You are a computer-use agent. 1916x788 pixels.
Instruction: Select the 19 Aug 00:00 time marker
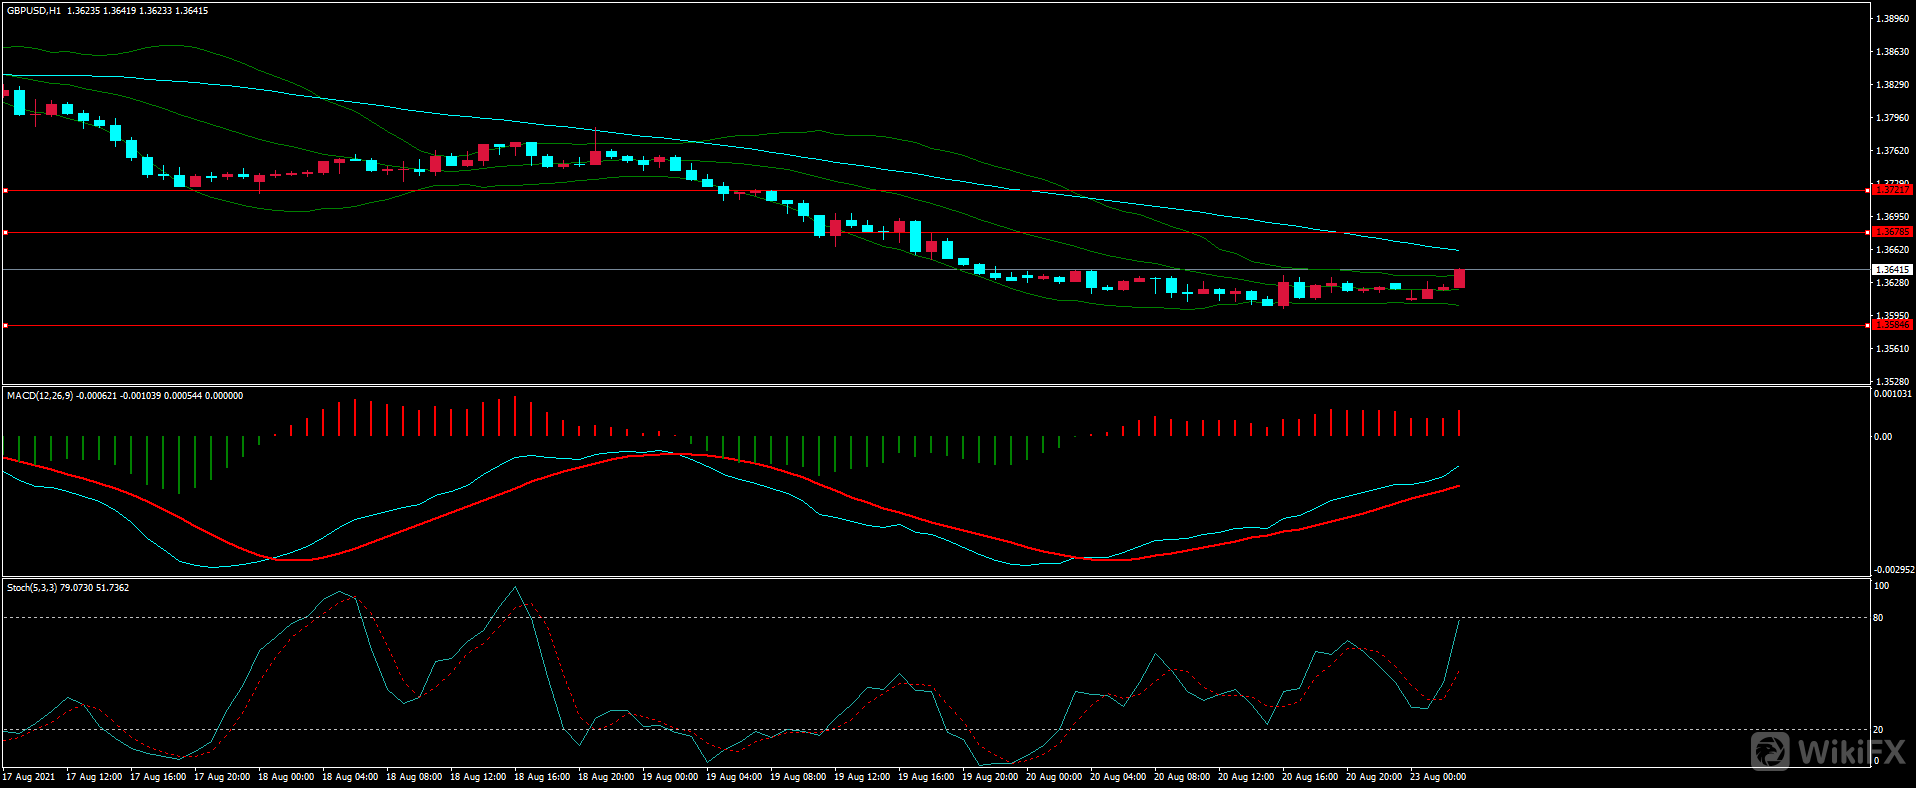click(669, 777)
